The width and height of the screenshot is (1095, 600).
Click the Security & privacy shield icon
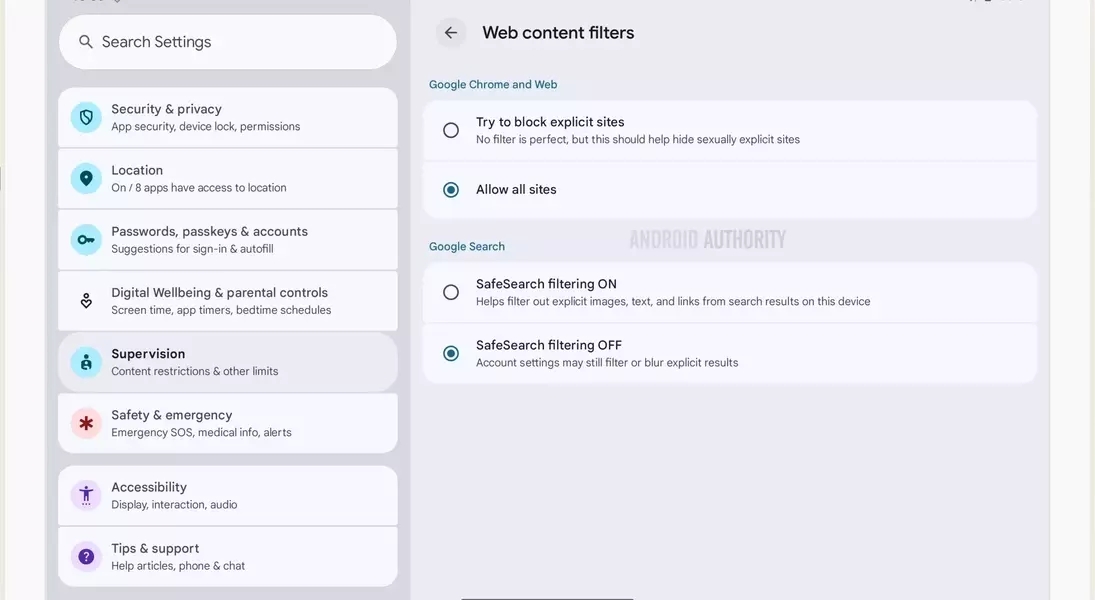(86, 117)
